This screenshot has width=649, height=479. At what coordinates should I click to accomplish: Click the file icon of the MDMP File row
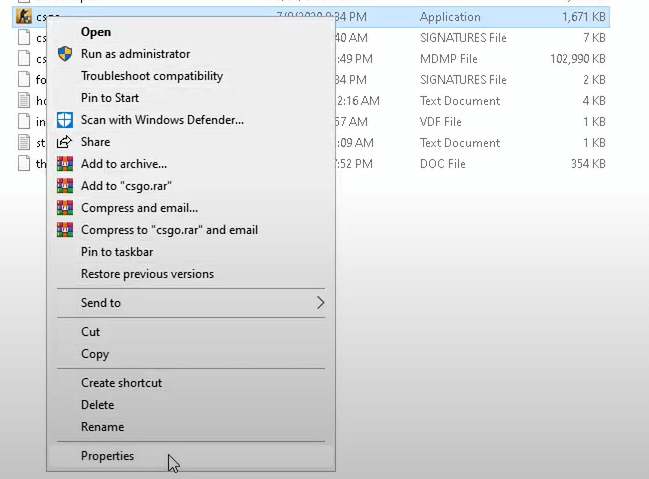point(24,58)
